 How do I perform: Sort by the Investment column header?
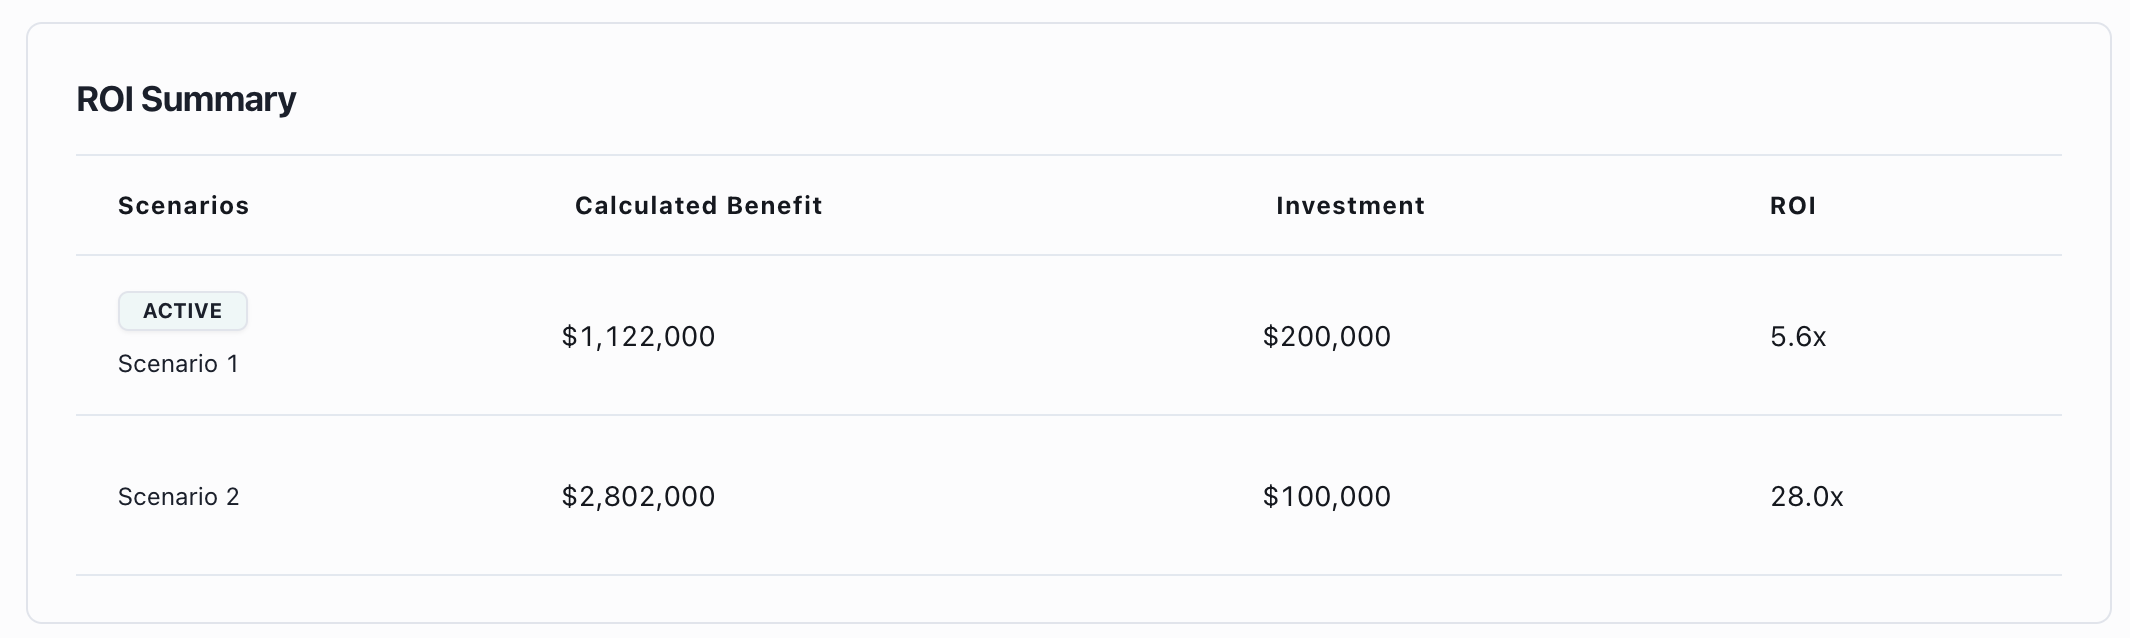tap(1348, 205)
